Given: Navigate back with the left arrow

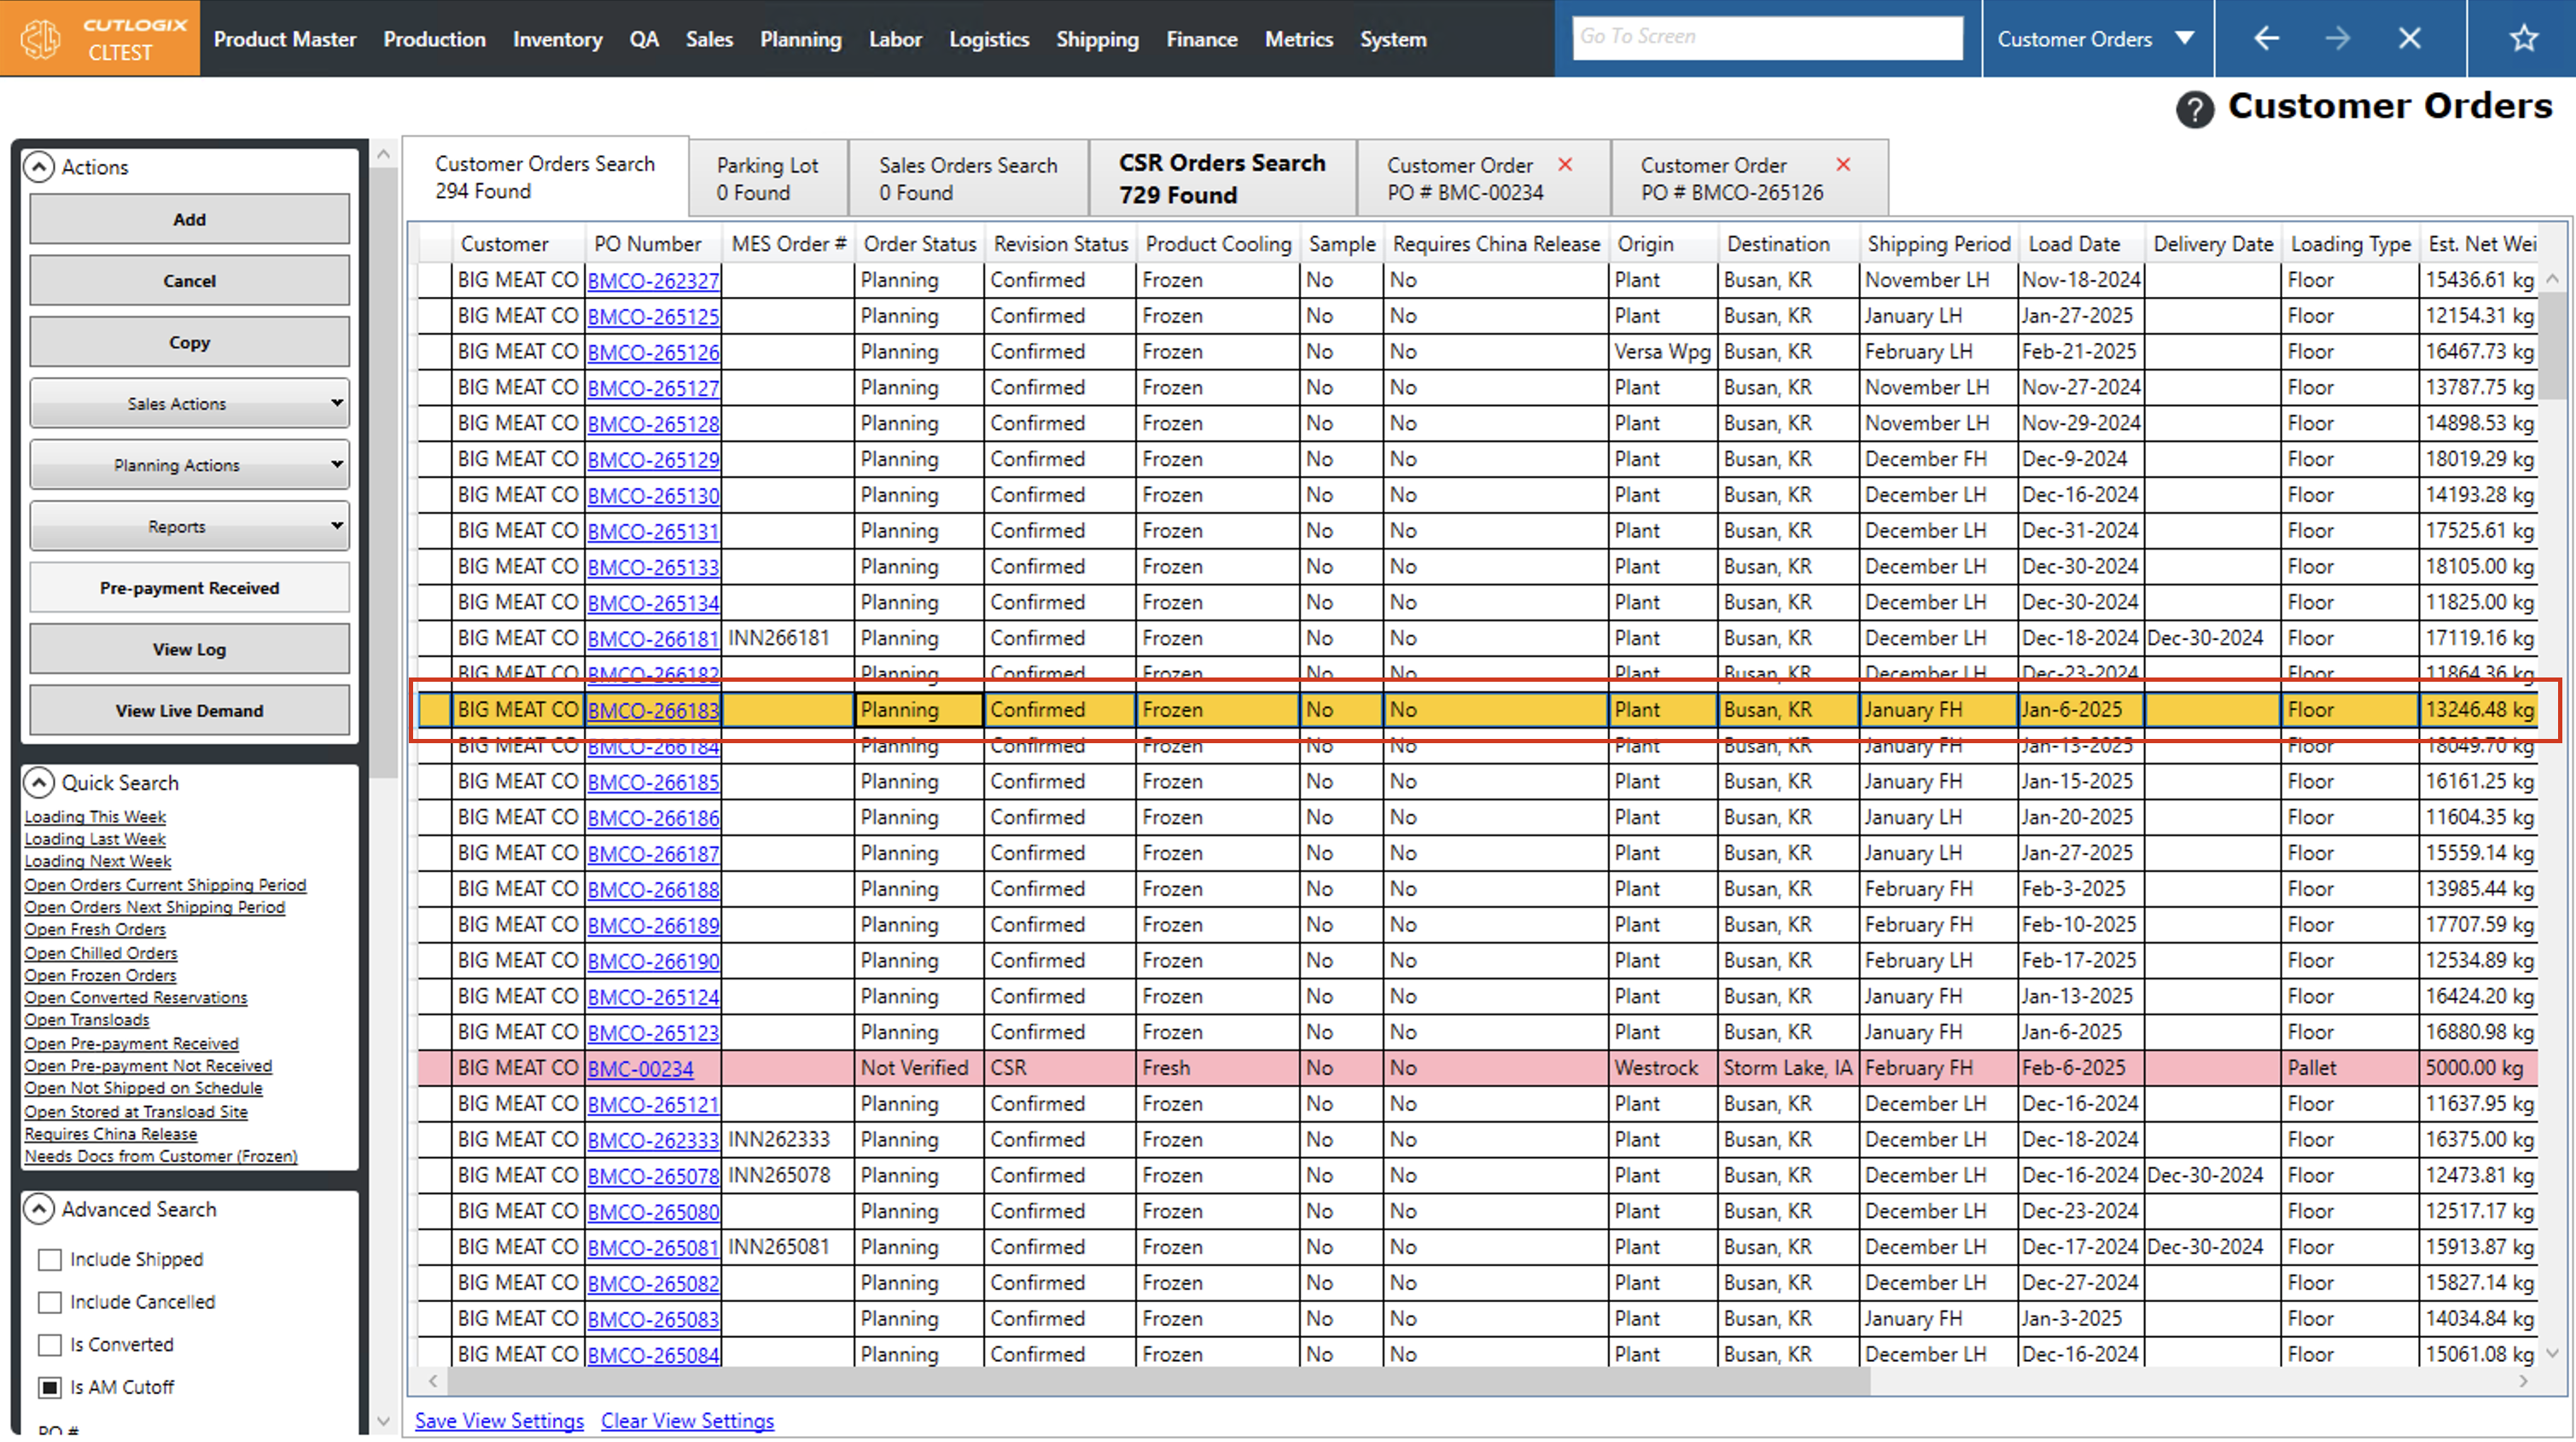Looking at the screenshot, I should pos(2266,39).
